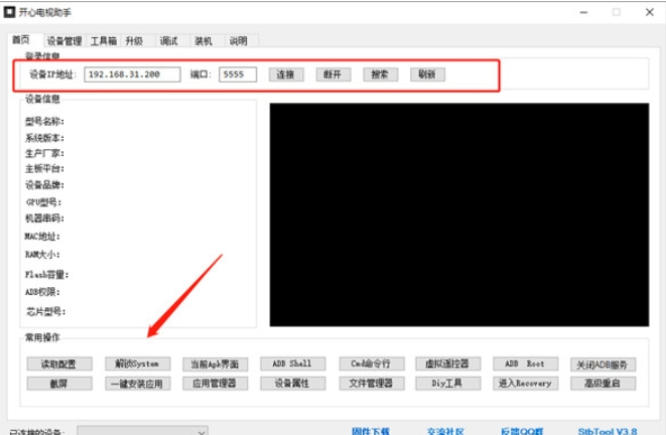Click the 解锁System button
Screen dimensions: 666x435
tap(138, 364)
